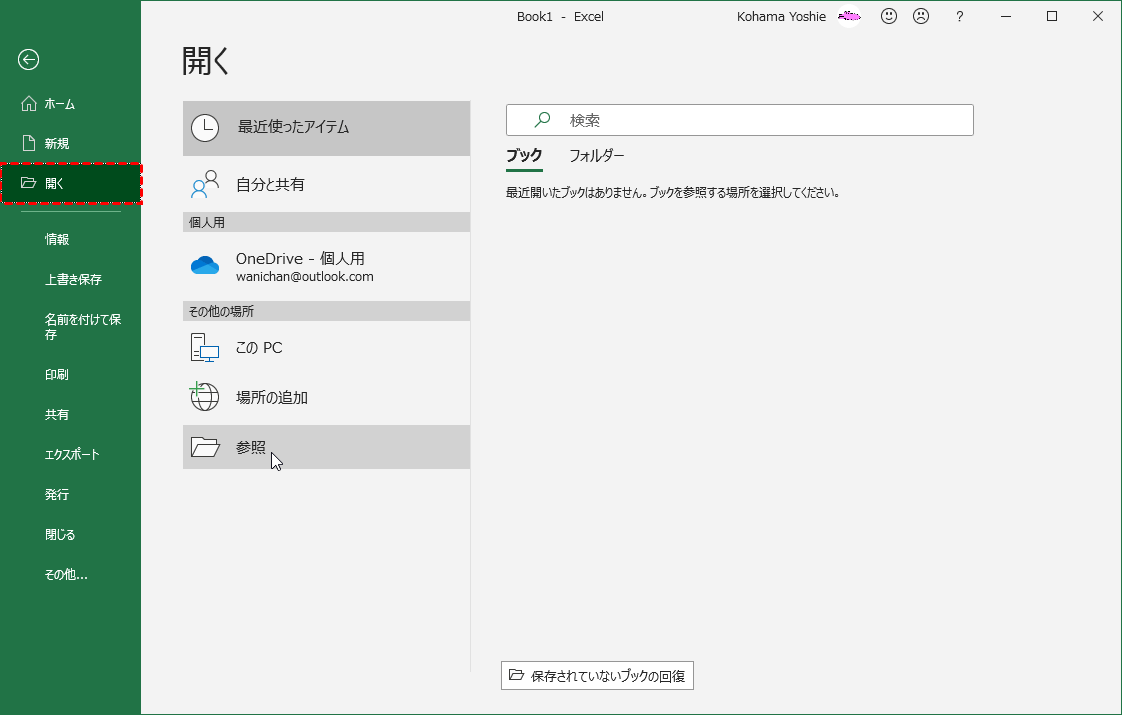Click the OneDrive cloud icon
Screen dimensions: 1122x715
205,266
